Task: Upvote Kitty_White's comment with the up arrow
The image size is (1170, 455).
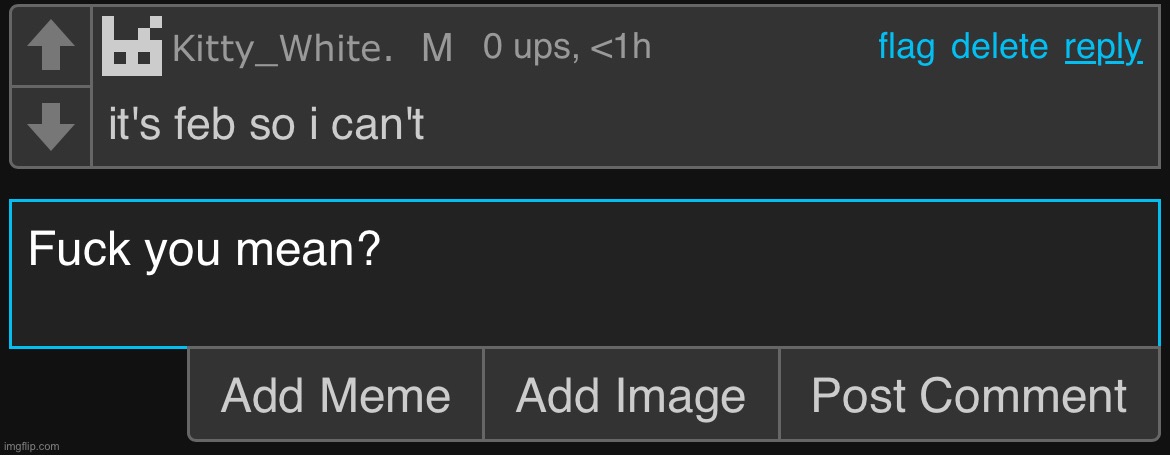Action: [50, 47]
